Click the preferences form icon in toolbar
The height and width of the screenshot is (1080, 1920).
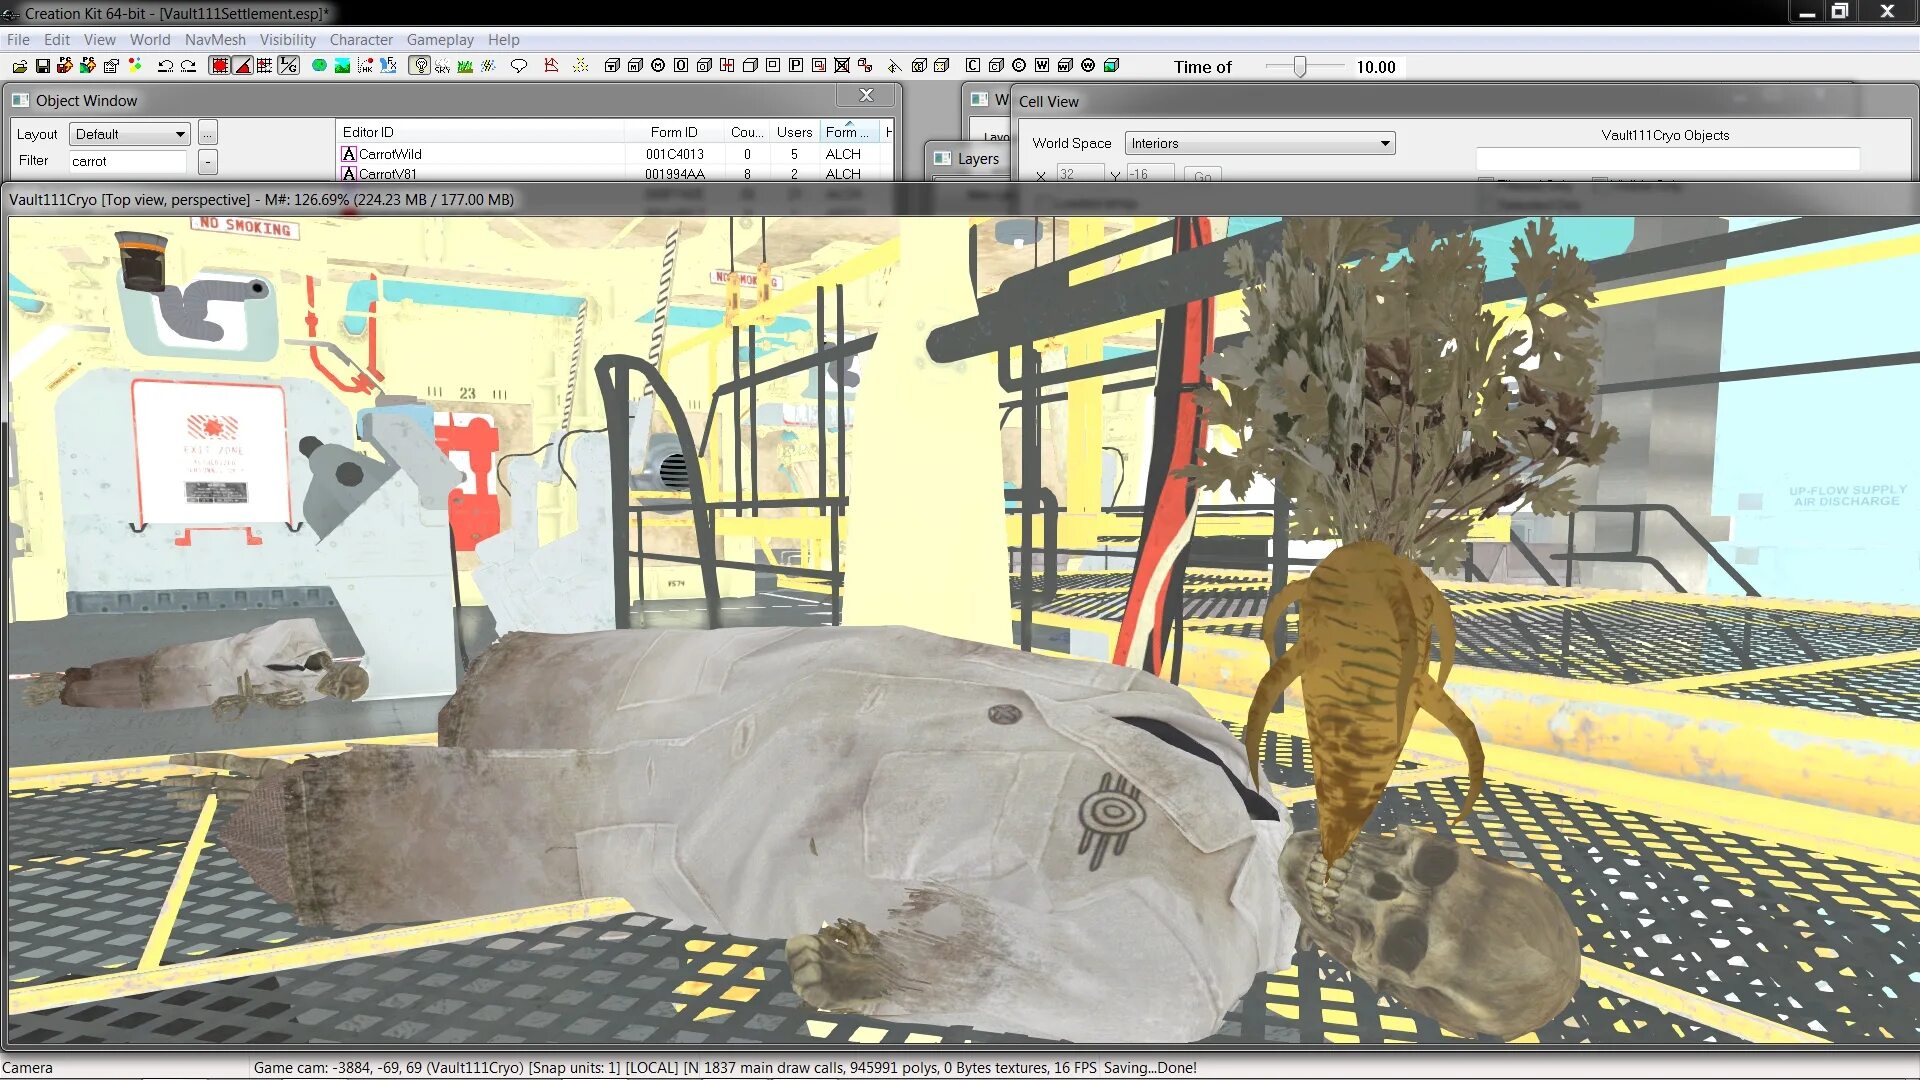click(x=111, y=66)
